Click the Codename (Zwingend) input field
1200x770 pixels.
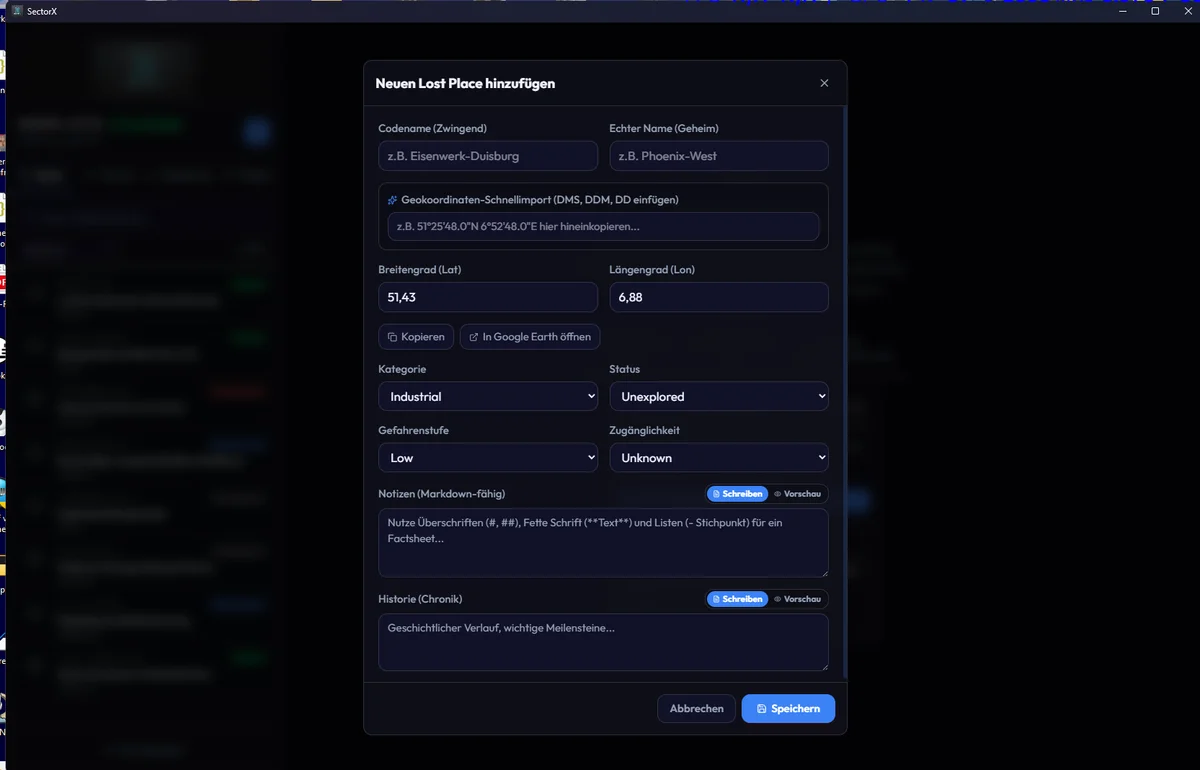coord(488,156)
